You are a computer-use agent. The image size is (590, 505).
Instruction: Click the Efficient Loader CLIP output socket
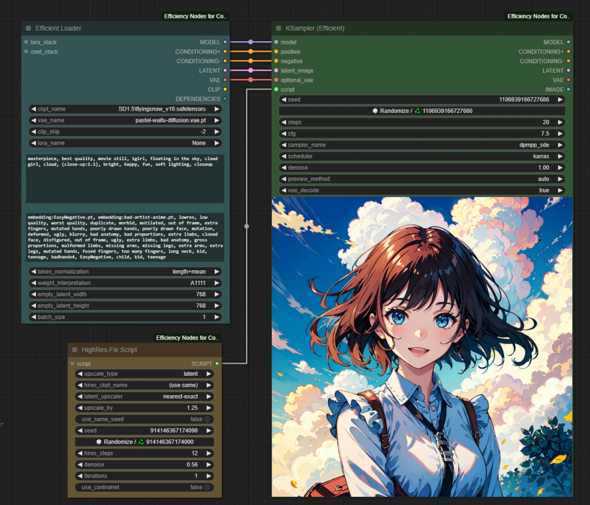225,90
